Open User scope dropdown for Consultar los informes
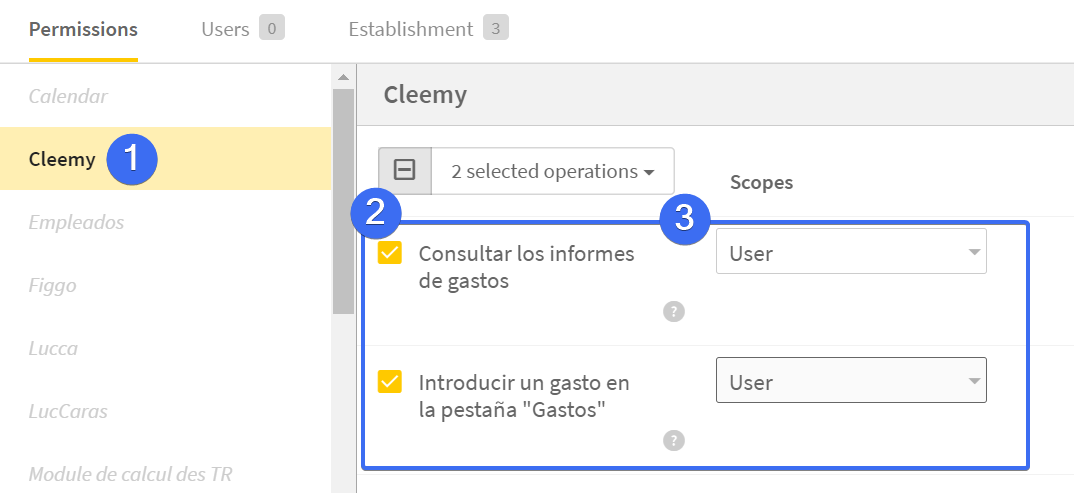Image resolution: width=1074 pixels, height=493 pixels. (x=851, y=251)
